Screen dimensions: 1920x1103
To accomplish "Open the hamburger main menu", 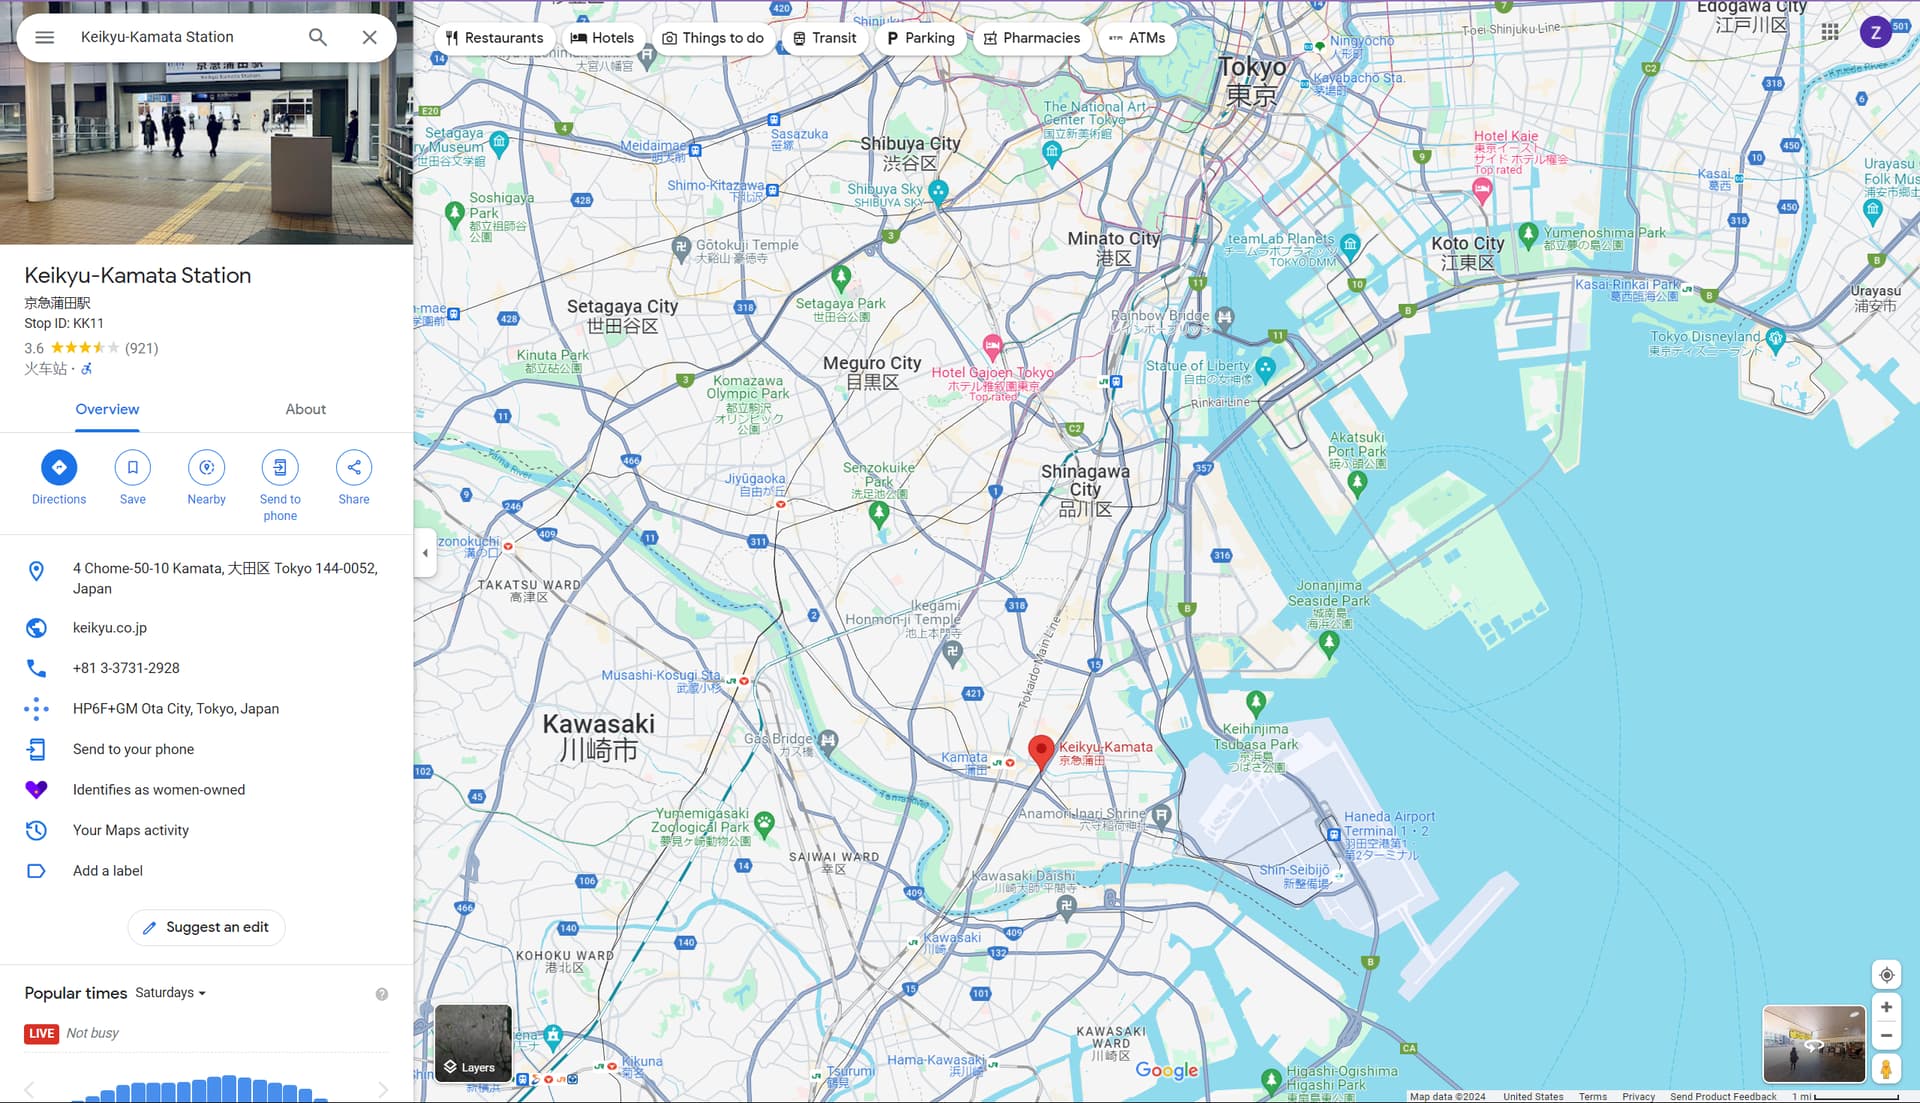I will 44,37.
